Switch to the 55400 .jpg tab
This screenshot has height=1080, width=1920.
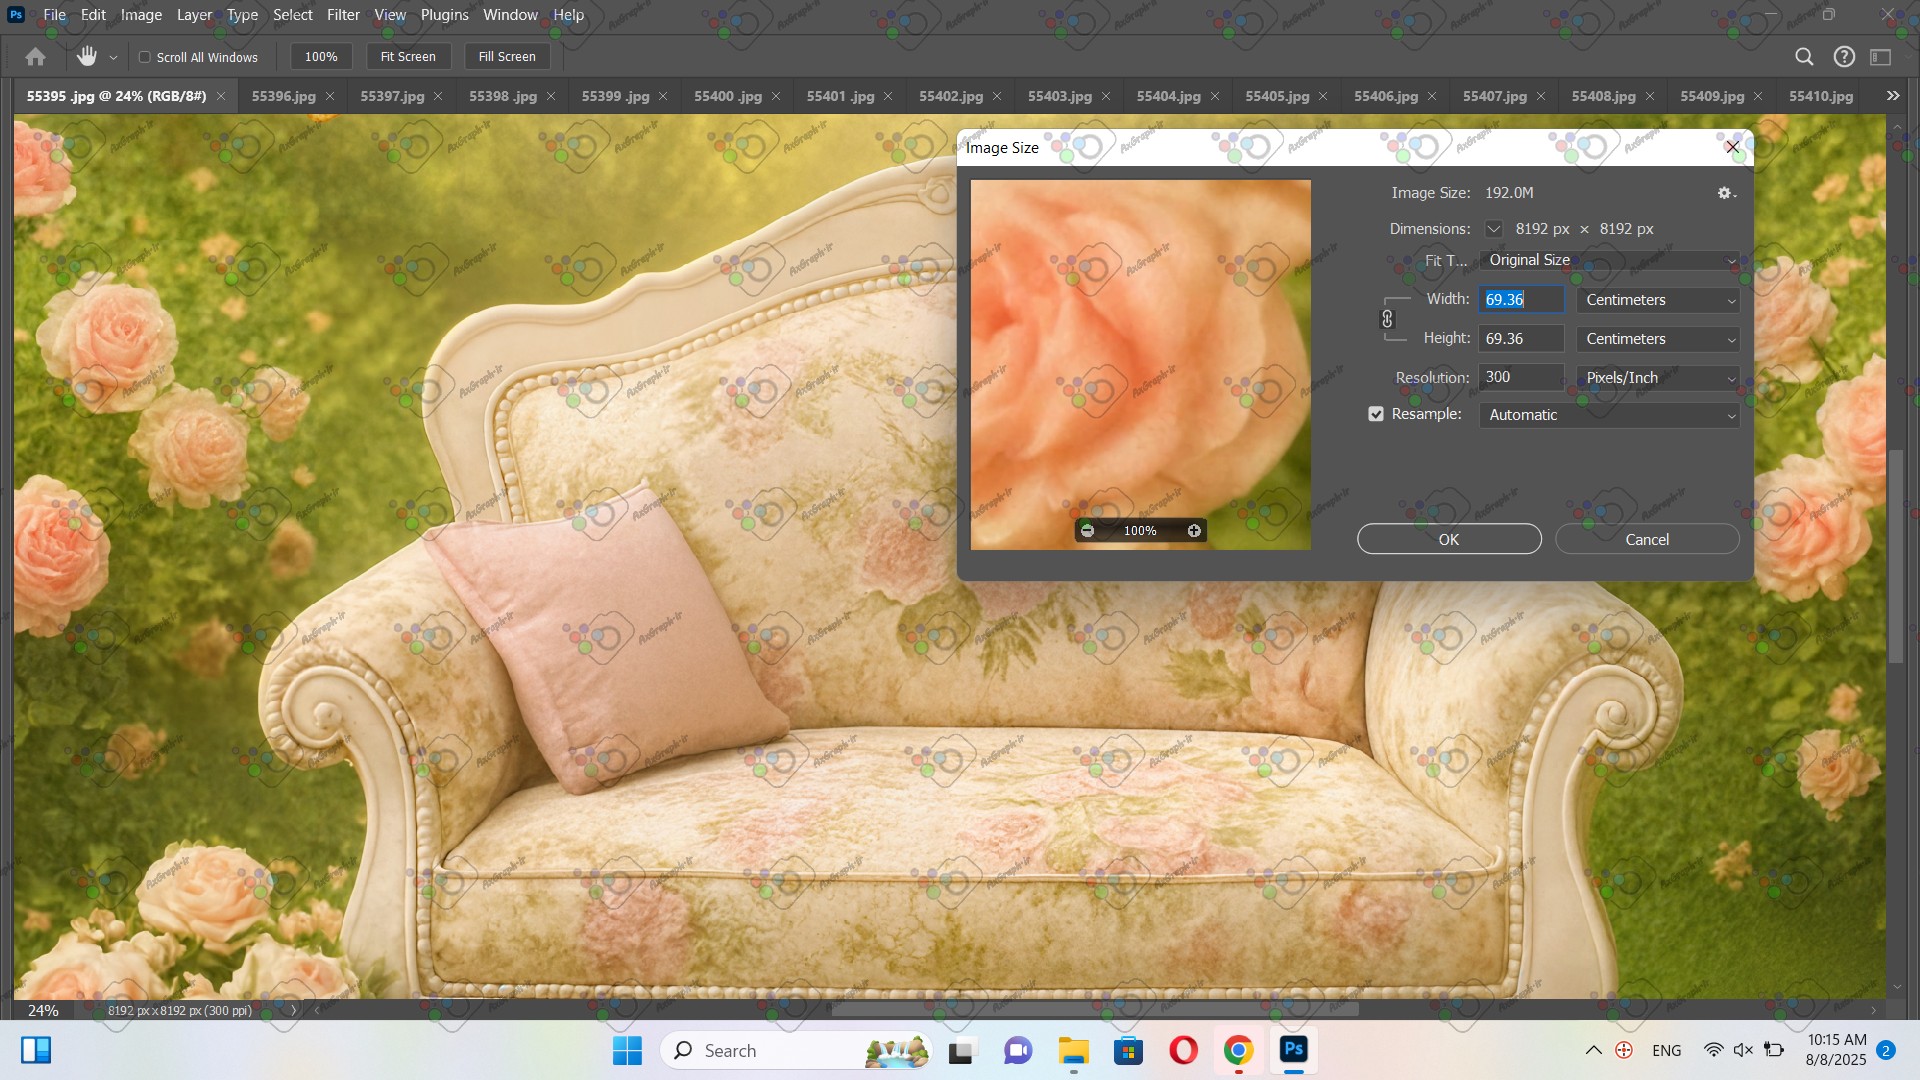727,96
